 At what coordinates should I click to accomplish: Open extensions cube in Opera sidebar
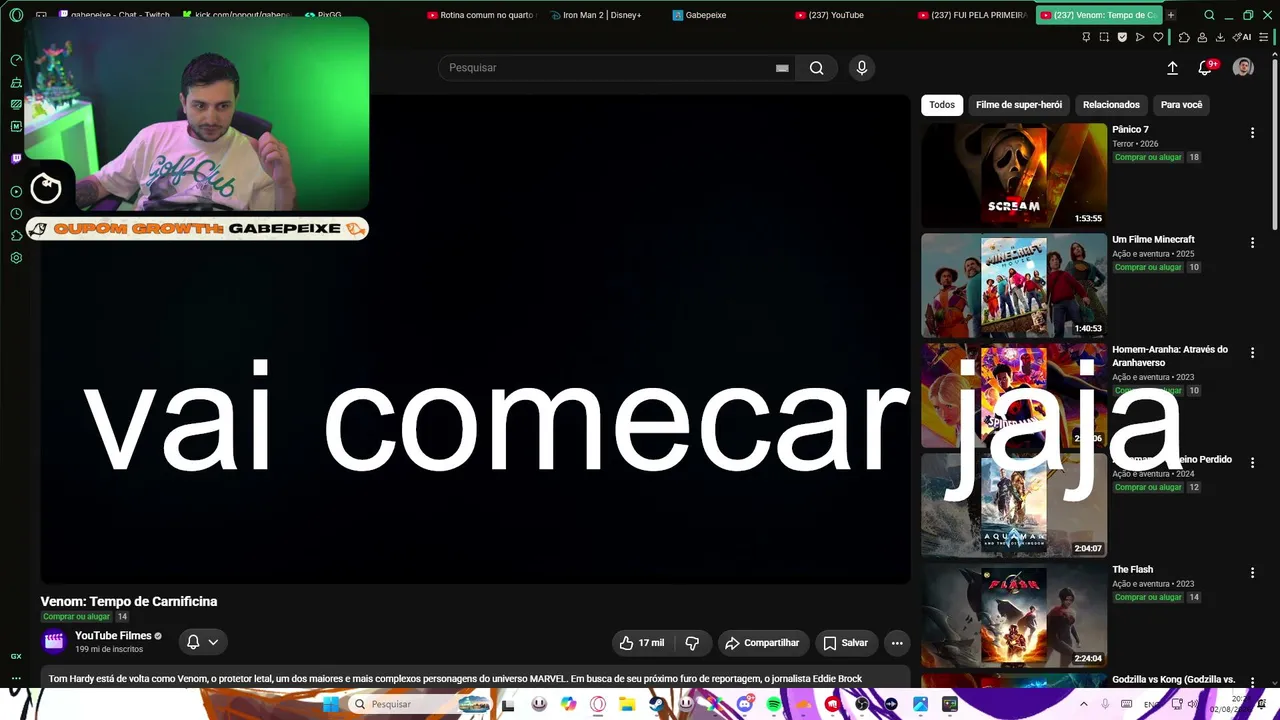(x=16, y=236)
